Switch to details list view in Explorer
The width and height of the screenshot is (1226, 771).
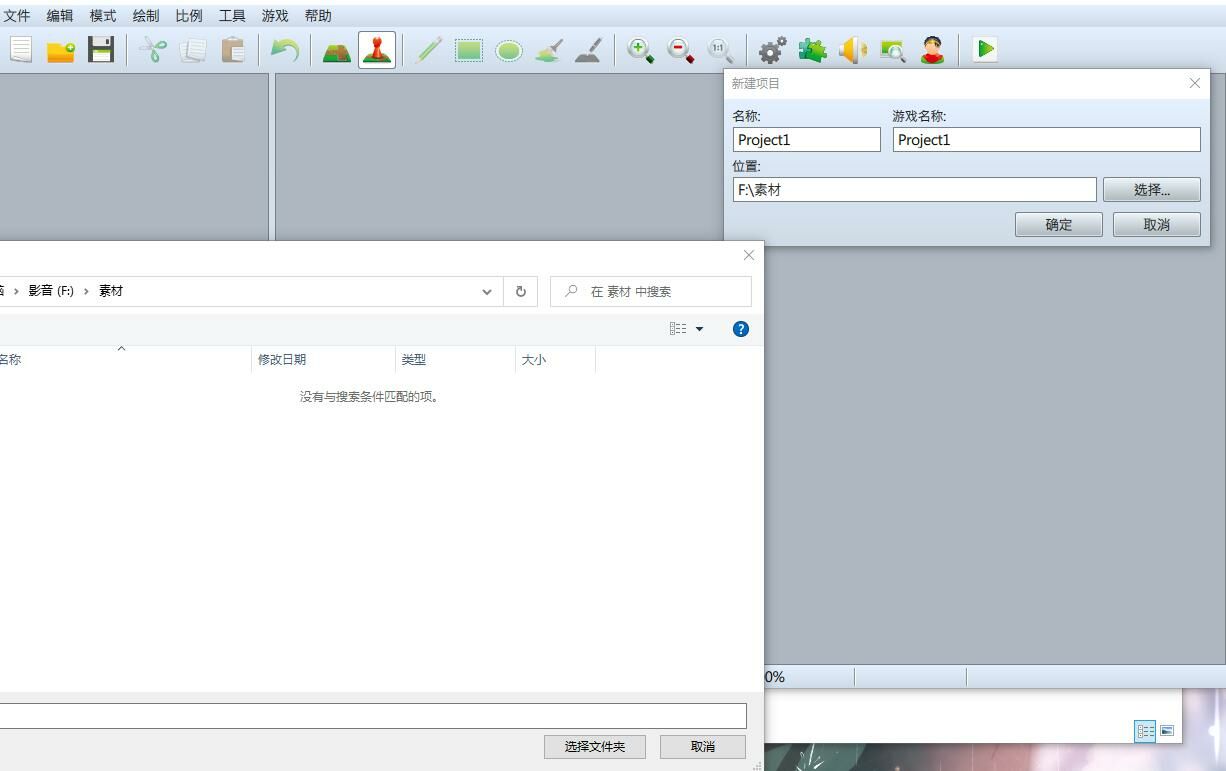point(1145,731)
